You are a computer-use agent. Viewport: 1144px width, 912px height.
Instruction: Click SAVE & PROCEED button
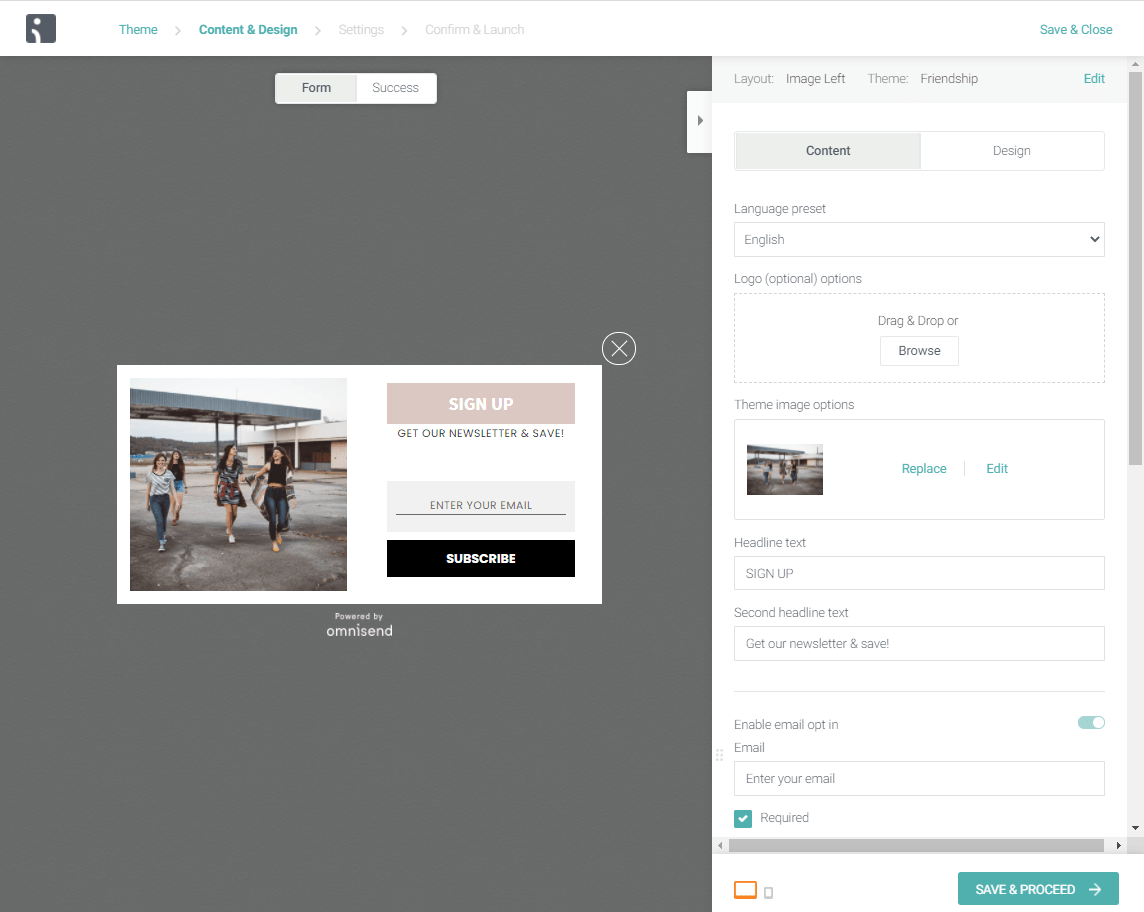point(1037,889)
